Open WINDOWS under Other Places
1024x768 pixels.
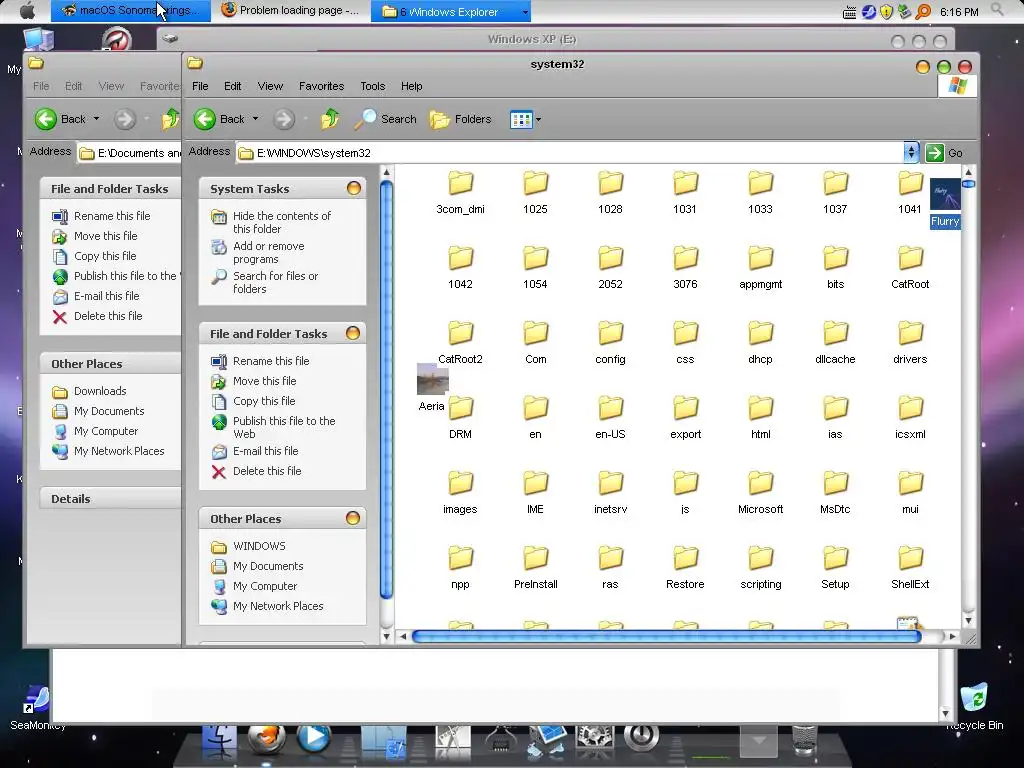[259, 546]
